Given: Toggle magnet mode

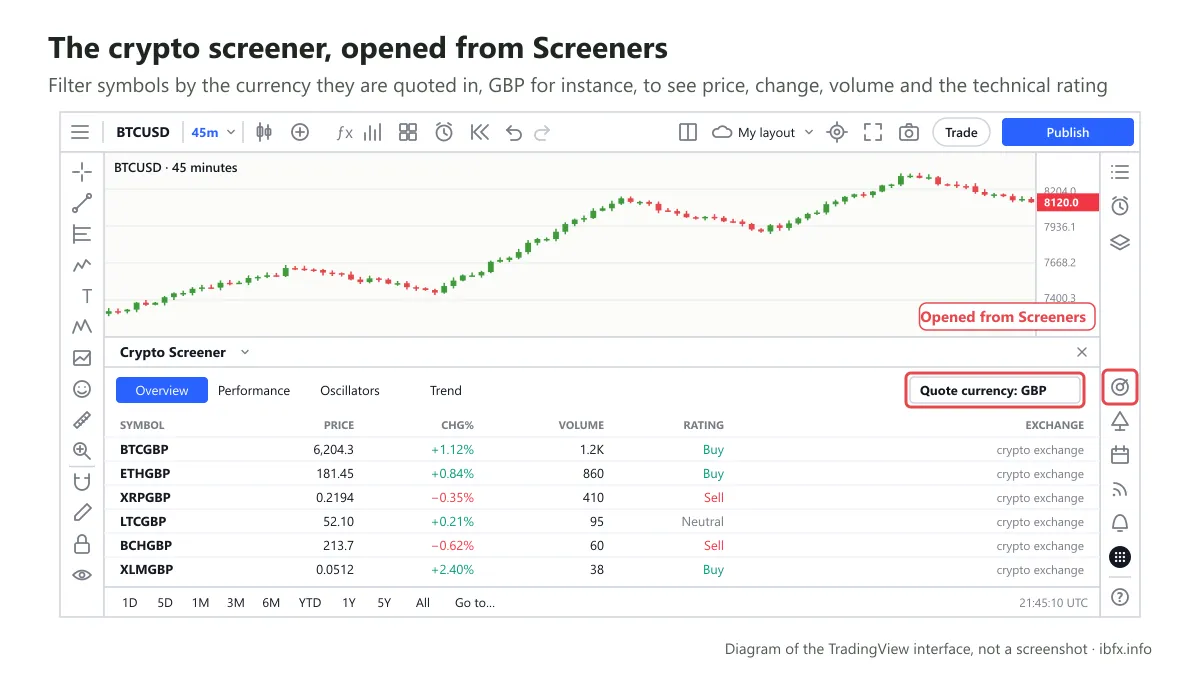Looking at the screenshot, I should pyautogui.click(x=82, y=482).
